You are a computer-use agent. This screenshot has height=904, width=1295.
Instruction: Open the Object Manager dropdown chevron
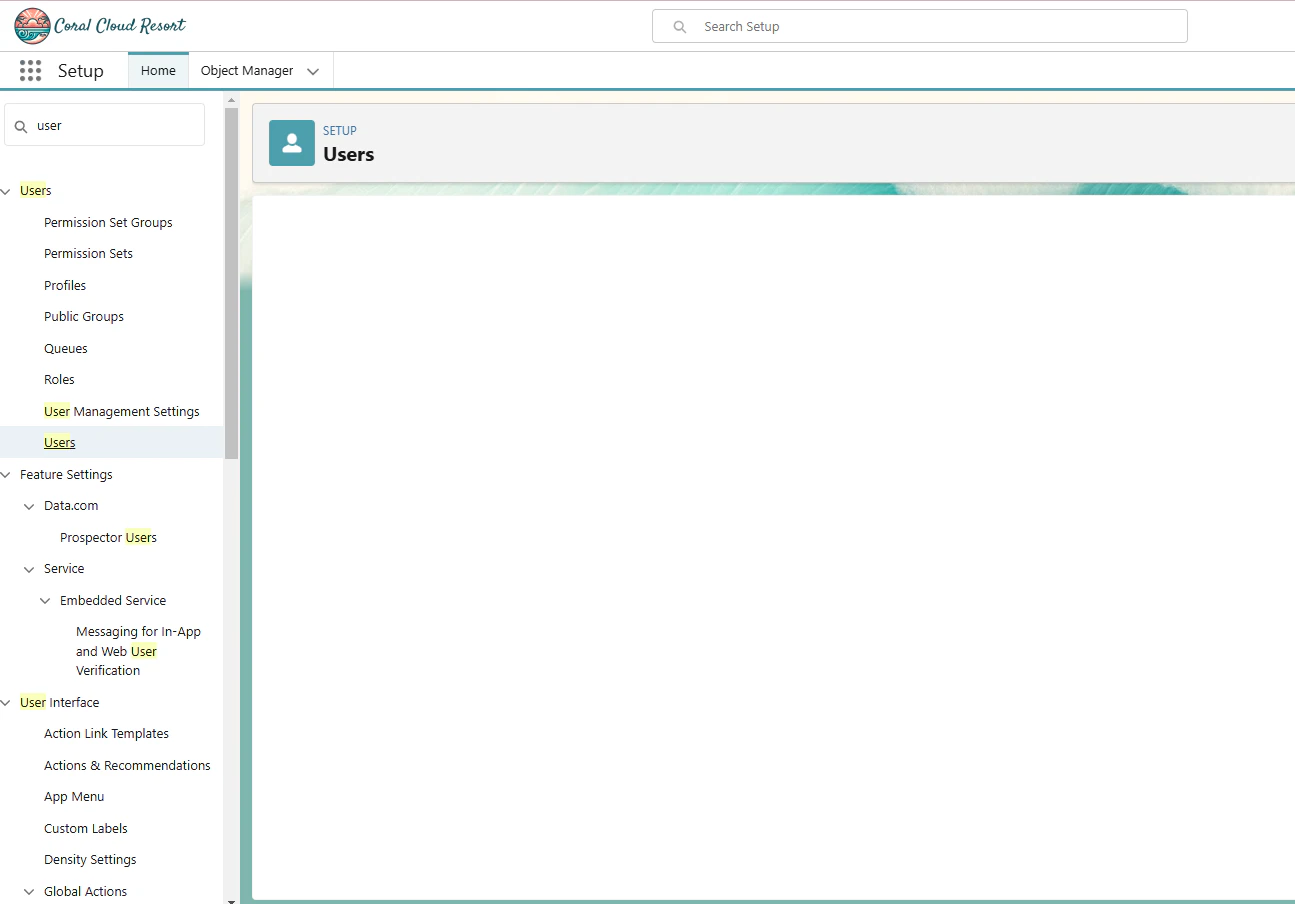click(313, 72)
